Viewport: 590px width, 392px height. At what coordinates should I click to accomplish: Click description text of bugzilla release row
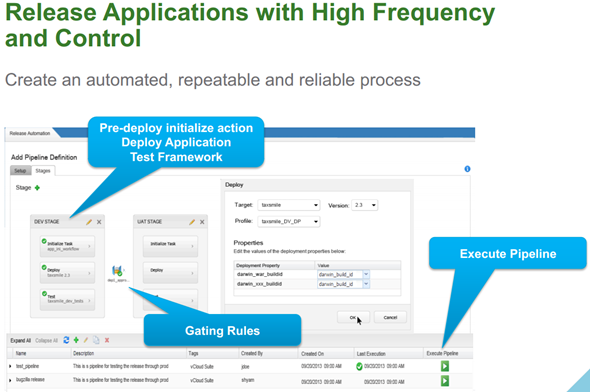[x=120, y=380]
